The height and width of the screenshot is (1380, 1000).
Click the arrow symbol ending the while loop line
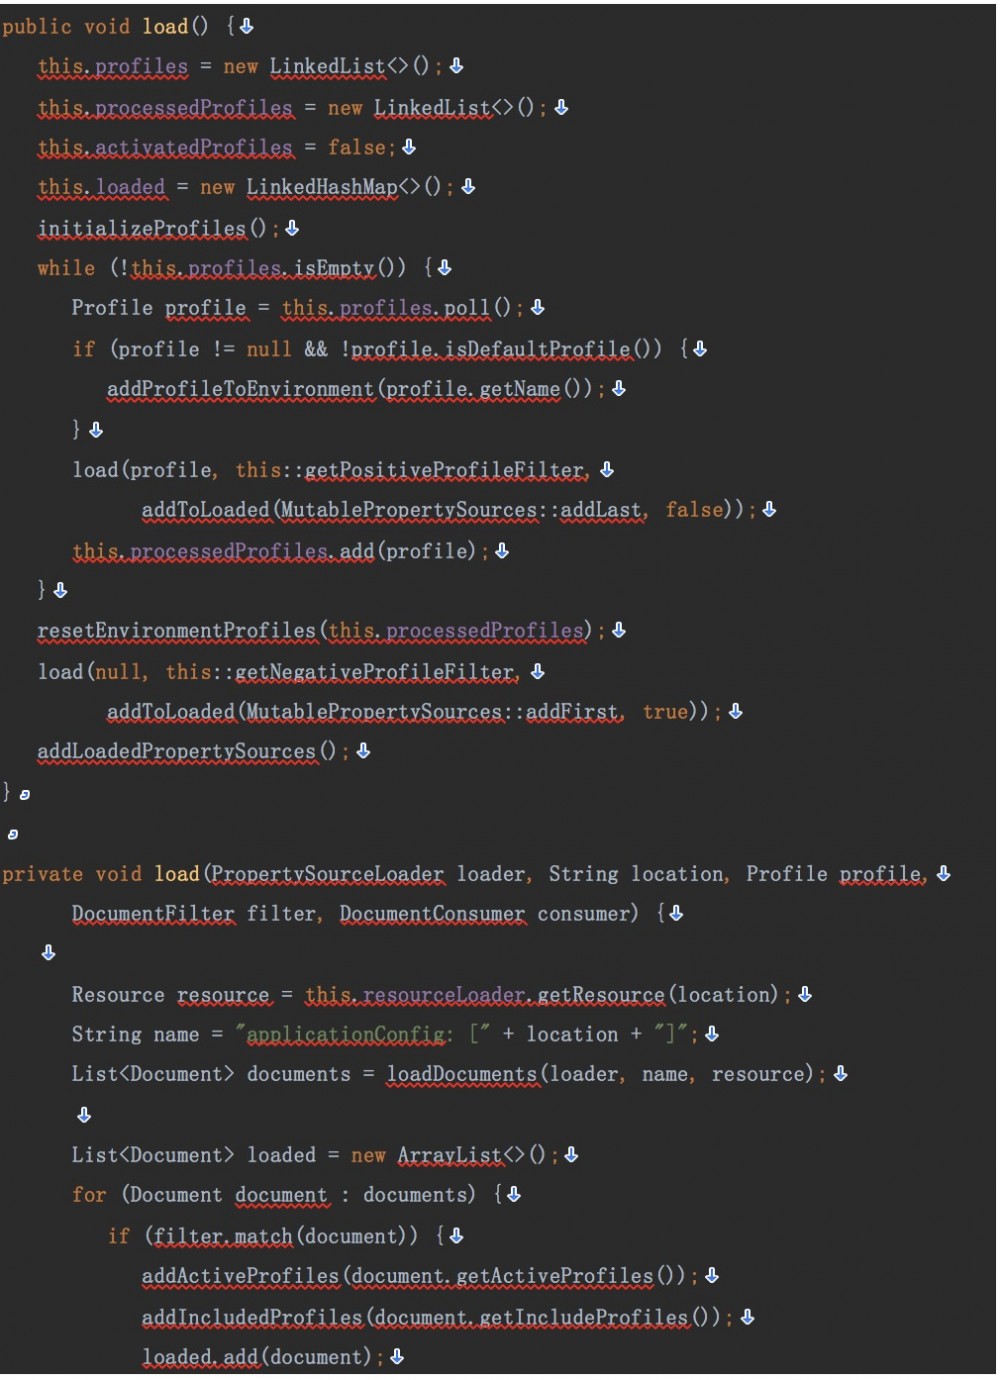pos(443,267)
